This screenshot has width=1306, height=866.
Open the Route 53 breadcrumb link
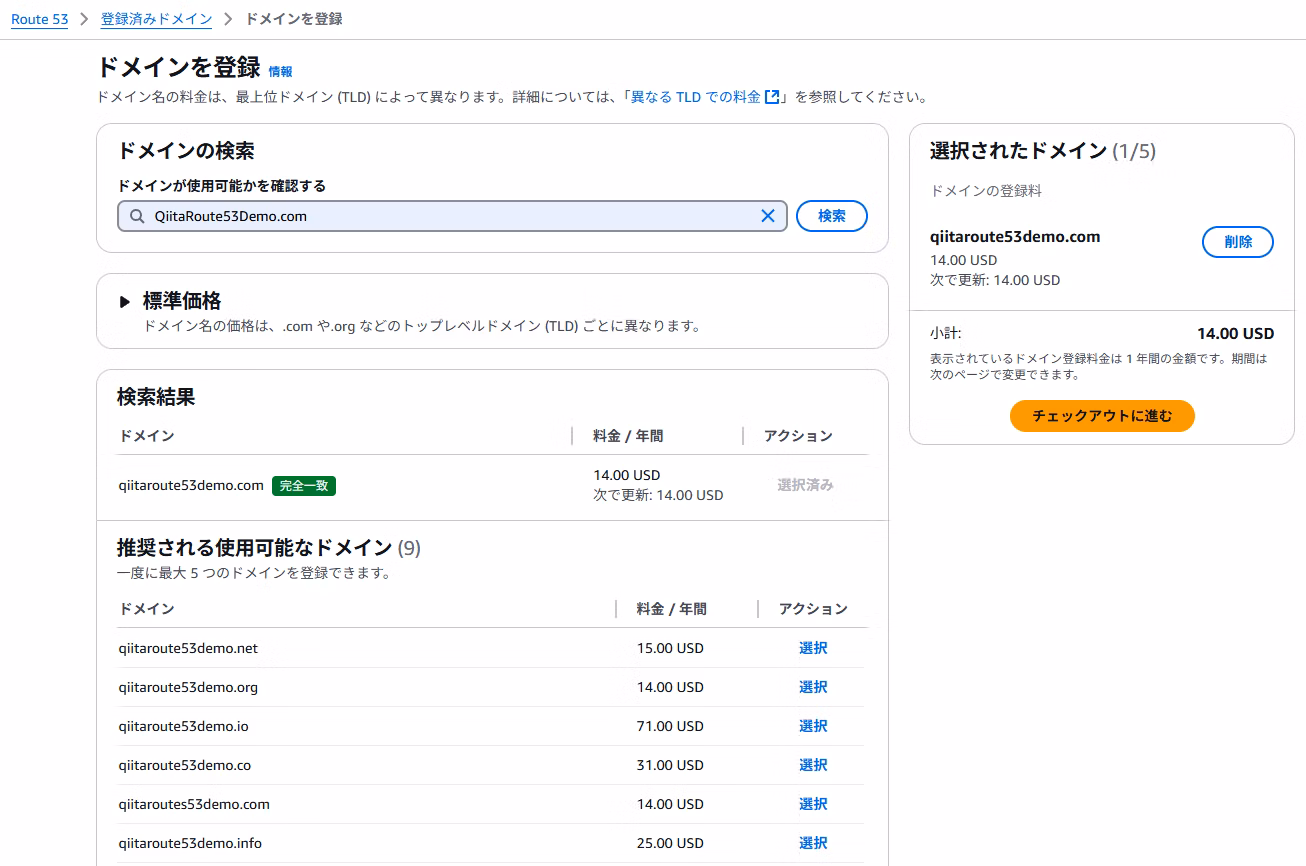point(39,19)
